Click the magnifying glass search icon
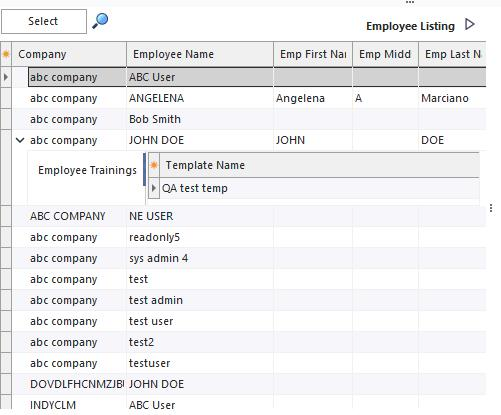Viewport: 501px width, 415px height. pyautogui.click(x=100, y=21)
